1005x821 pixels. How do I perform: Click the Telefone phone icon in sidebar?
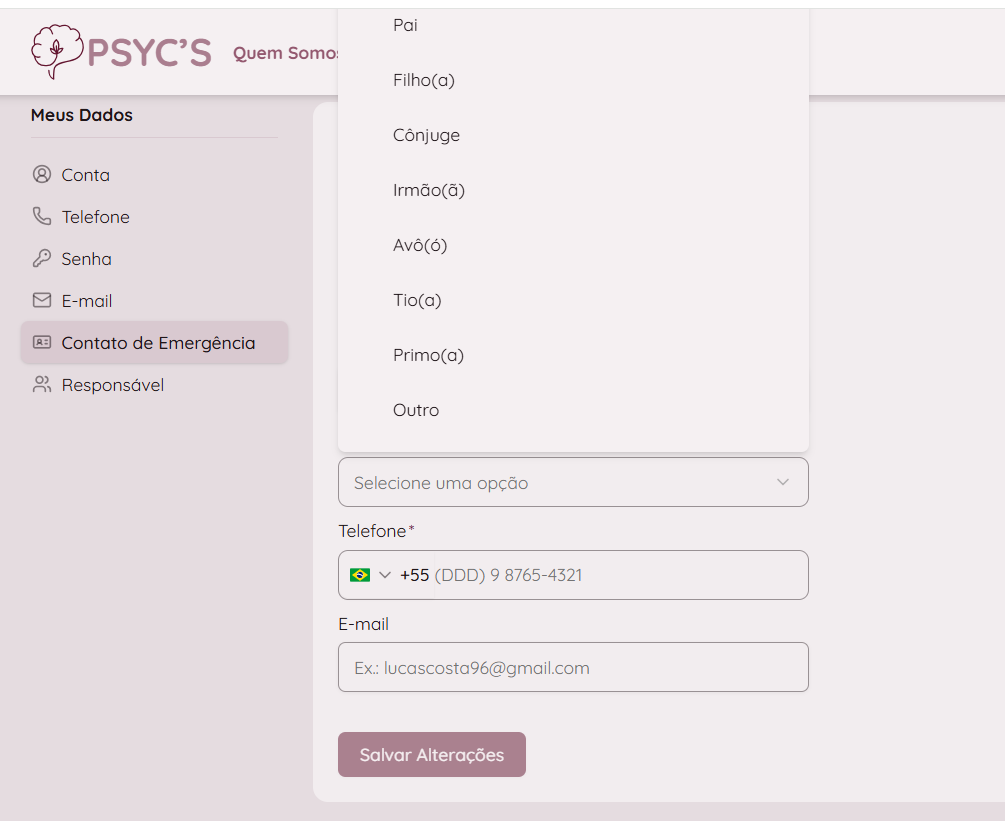pos(42,217)
